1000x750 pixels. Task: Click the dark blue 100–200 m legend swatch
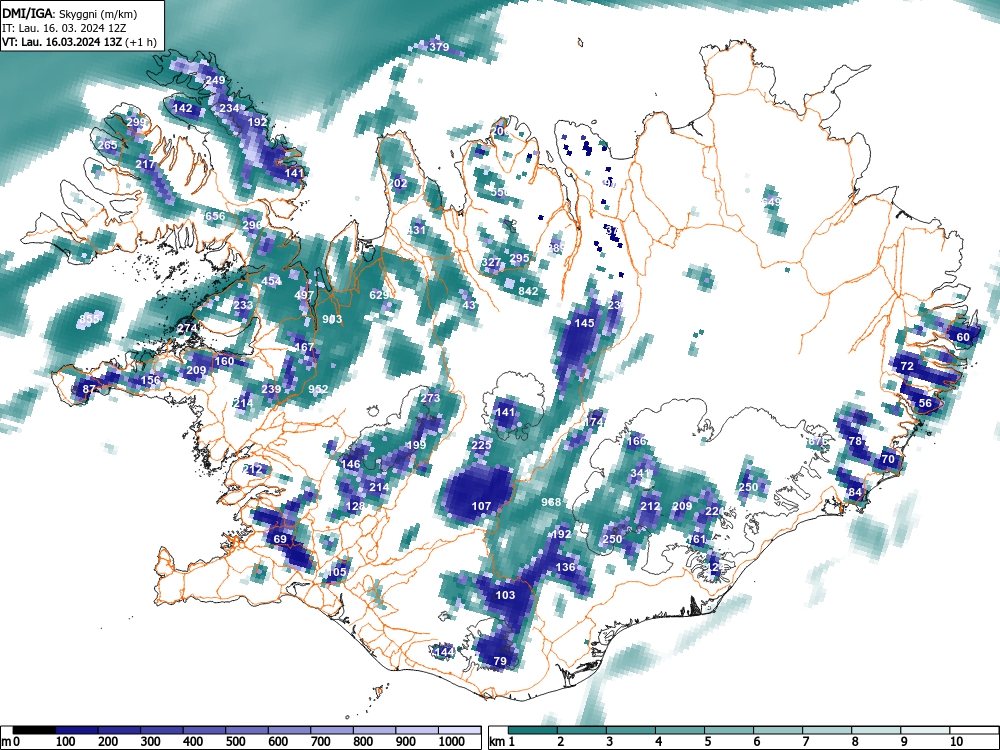click(77, 730)
